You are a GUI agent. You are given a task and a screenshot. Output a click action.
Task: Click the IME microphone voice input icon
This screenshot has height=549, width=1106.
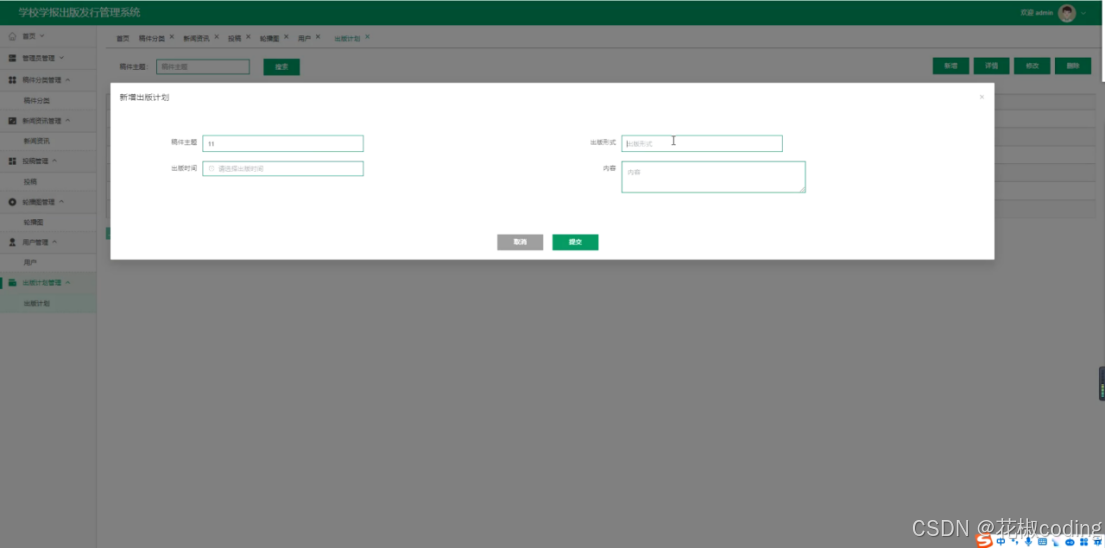point(1028,541)
